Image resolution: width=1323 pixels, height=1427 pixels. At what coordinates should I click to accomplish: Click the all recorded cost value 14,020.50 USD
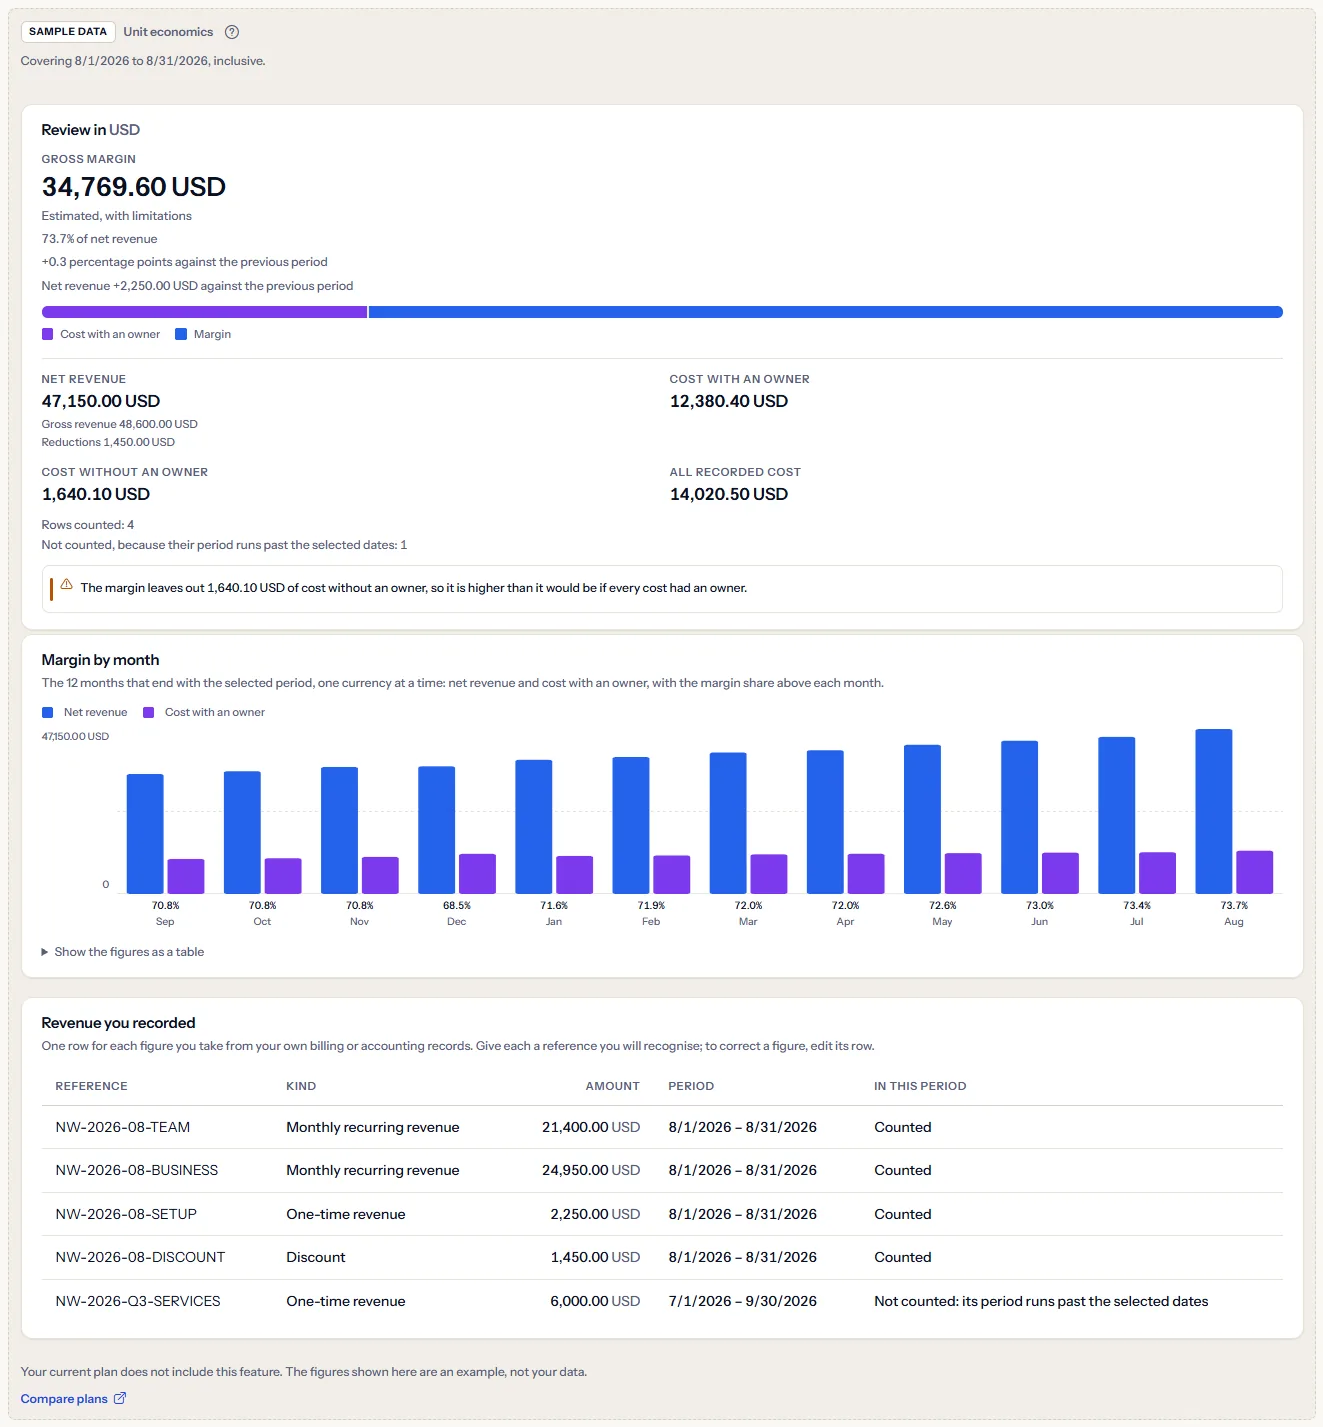[729, 494]
